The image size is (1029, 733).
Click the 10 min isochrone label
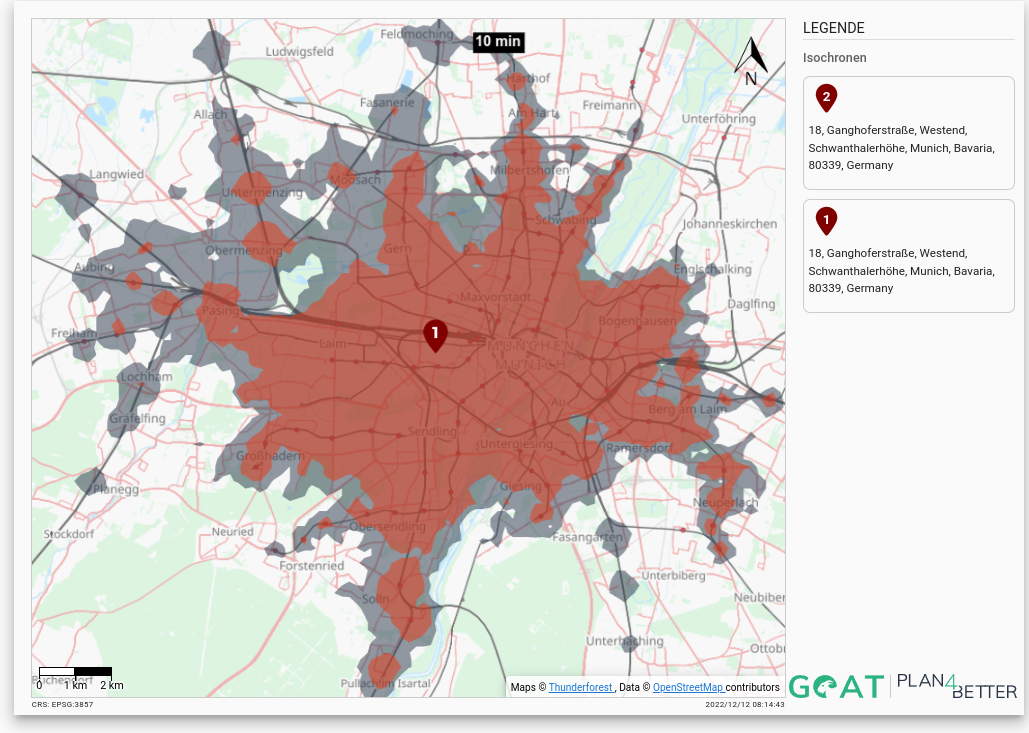click(497, 41)
